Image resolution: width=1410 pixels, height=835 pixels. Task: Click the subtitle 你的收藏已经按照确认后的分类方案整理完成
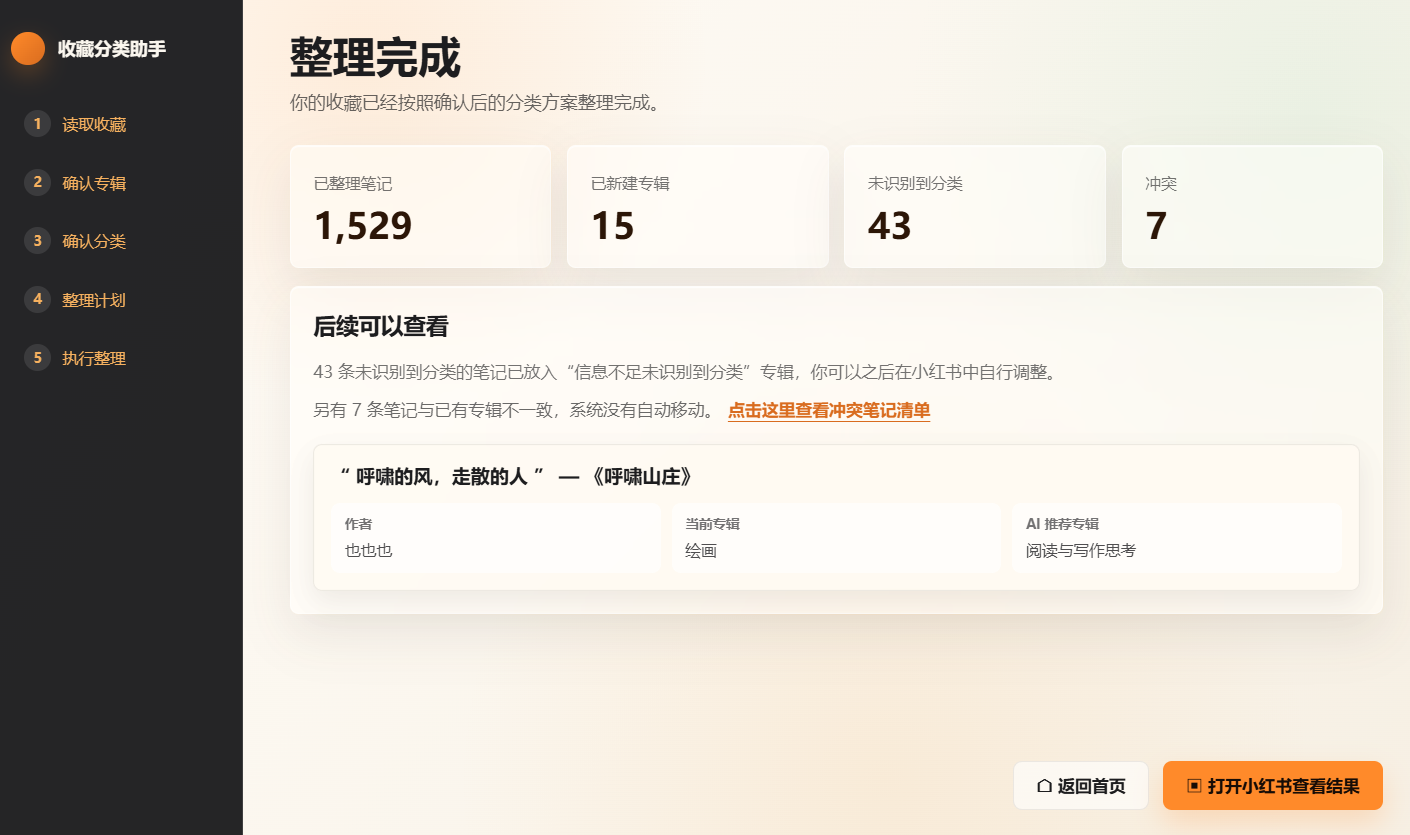pos(475,103)
